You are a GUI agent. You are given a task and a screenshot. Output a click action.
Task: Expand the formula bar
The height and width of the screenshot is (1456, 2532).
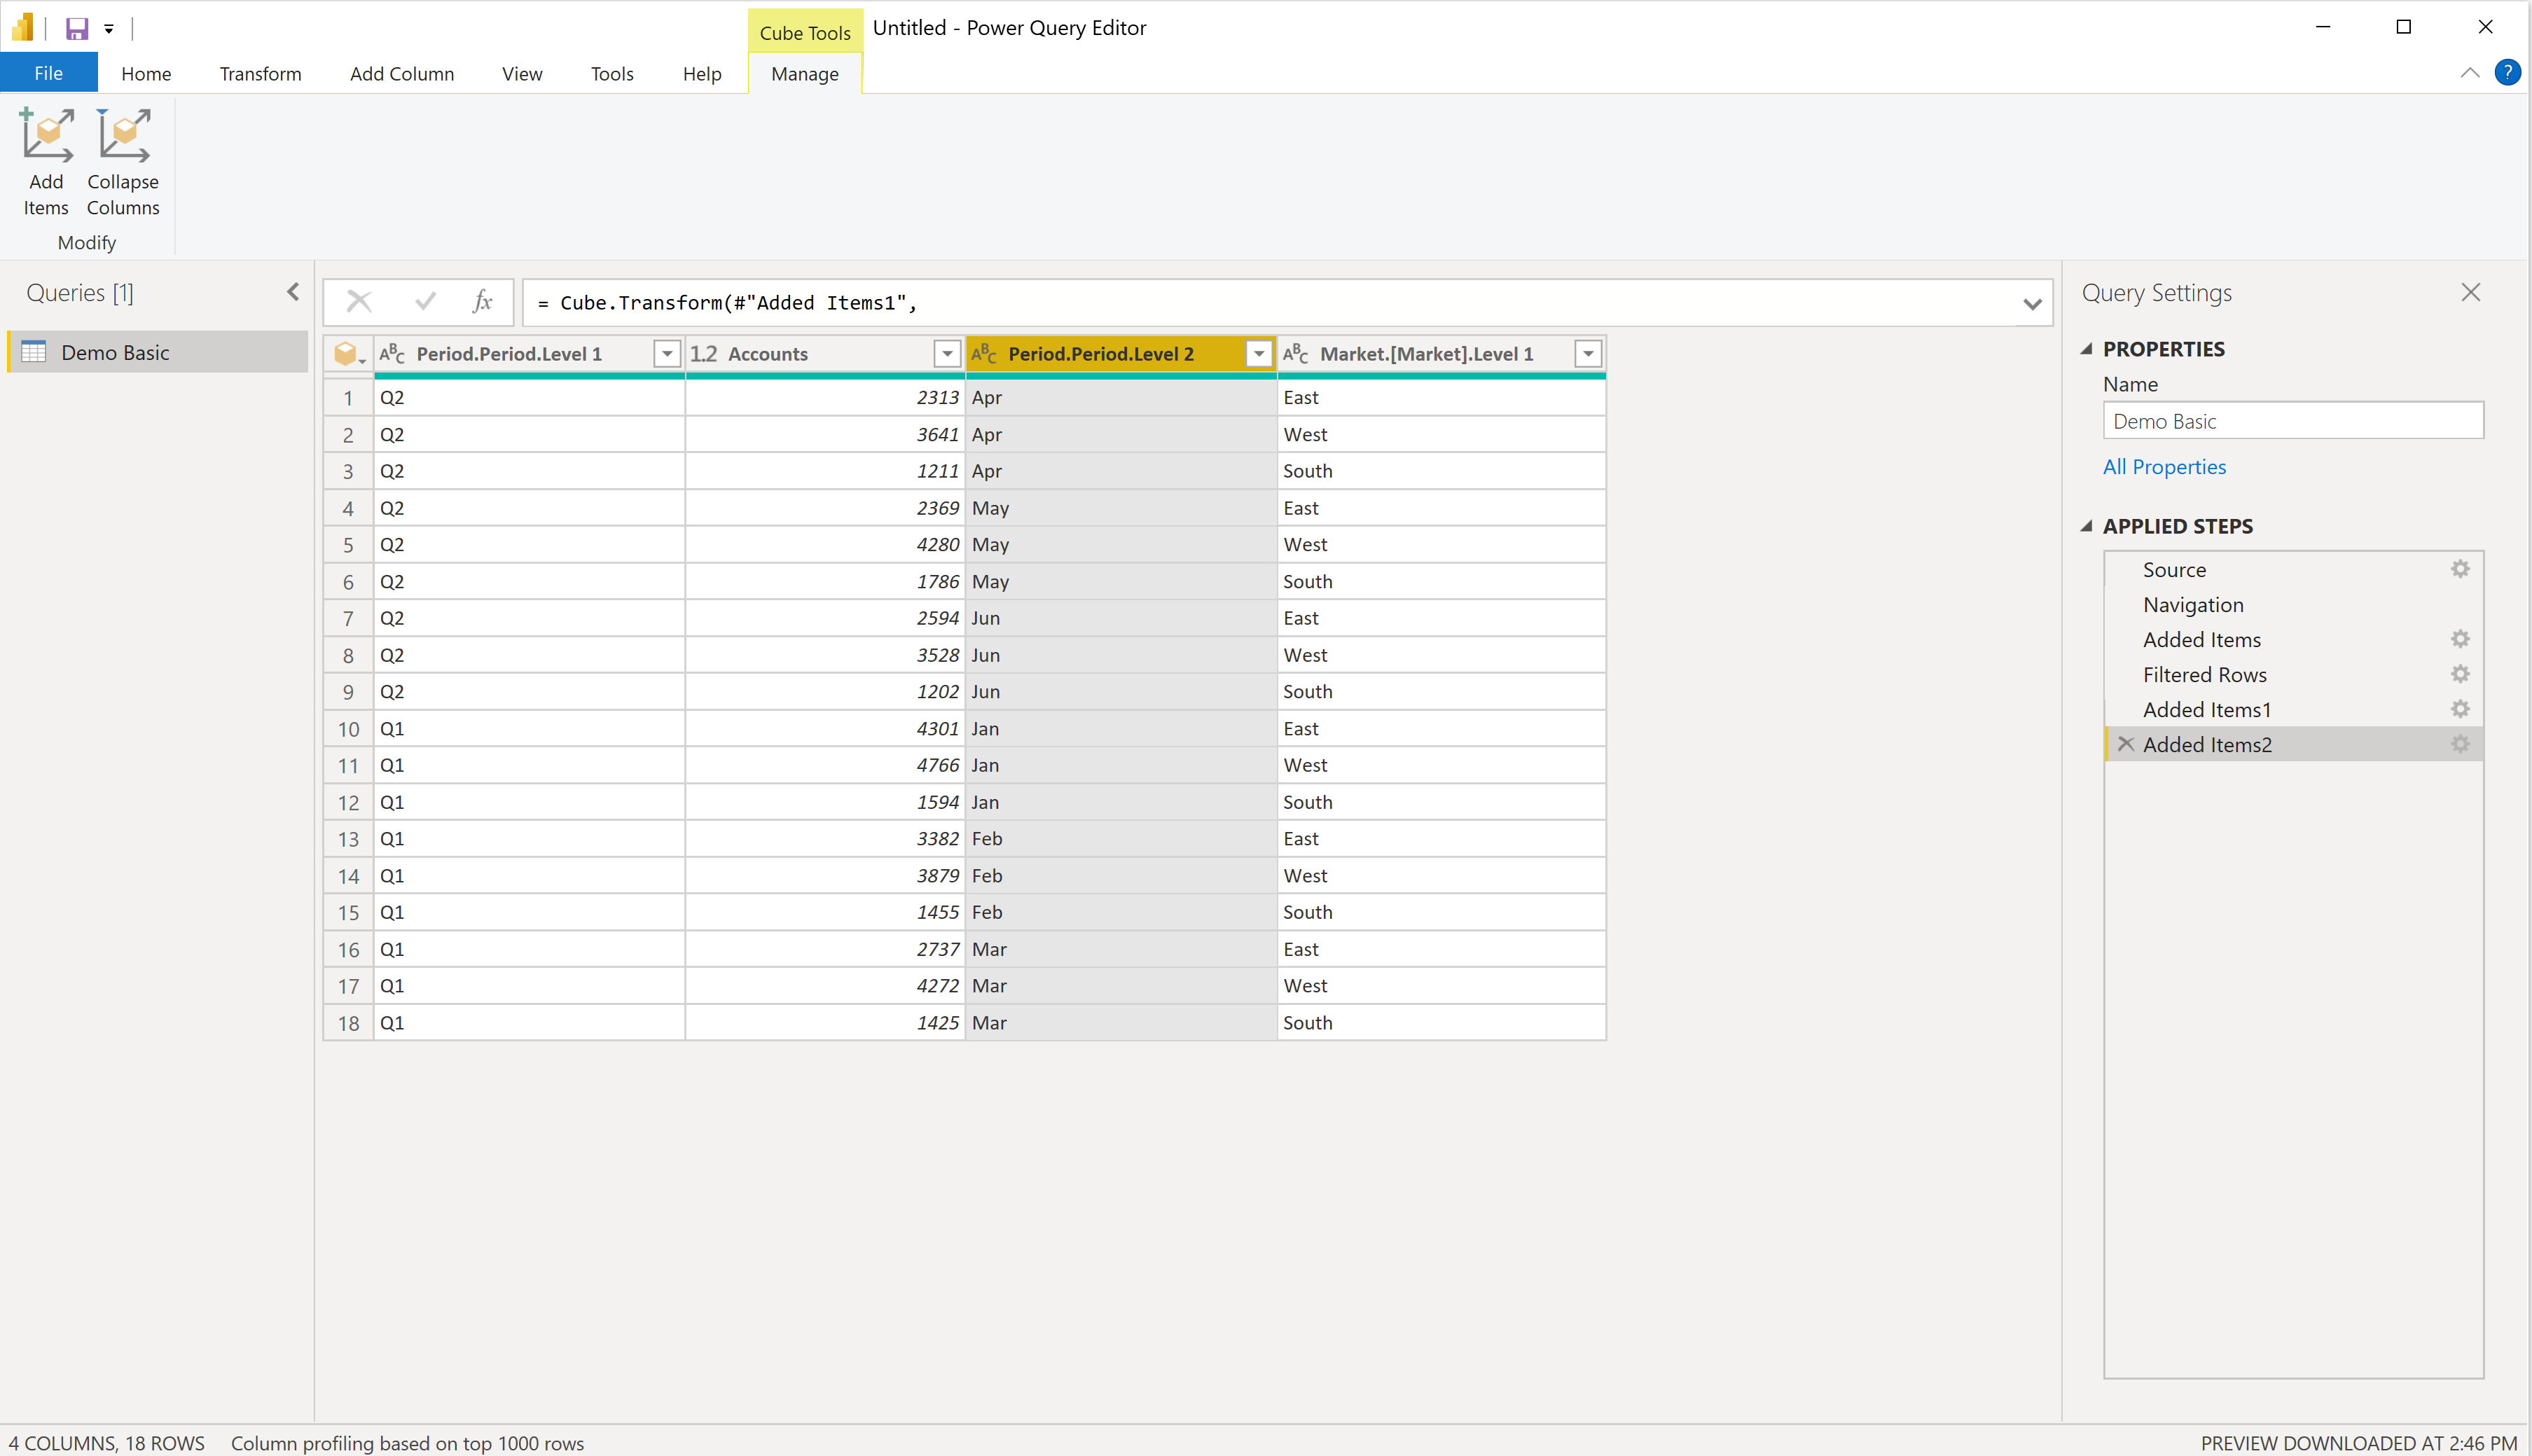coord(2032,303)
